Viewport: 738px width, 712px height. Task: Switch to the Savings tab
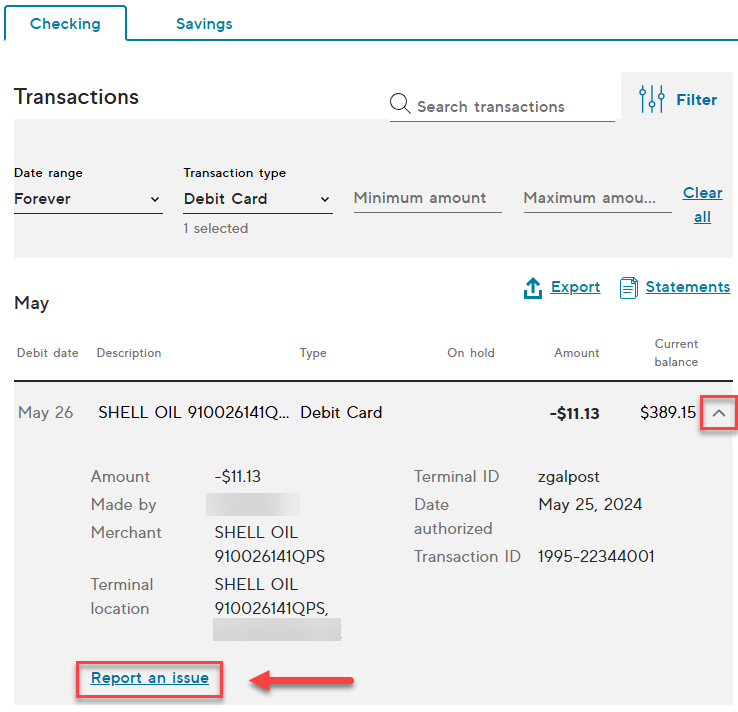click(x=203, y=24)
